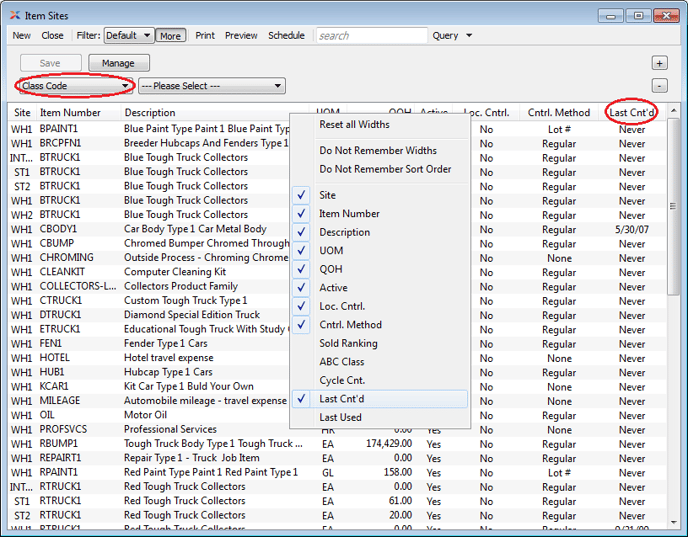Click in the search input field

371,36
